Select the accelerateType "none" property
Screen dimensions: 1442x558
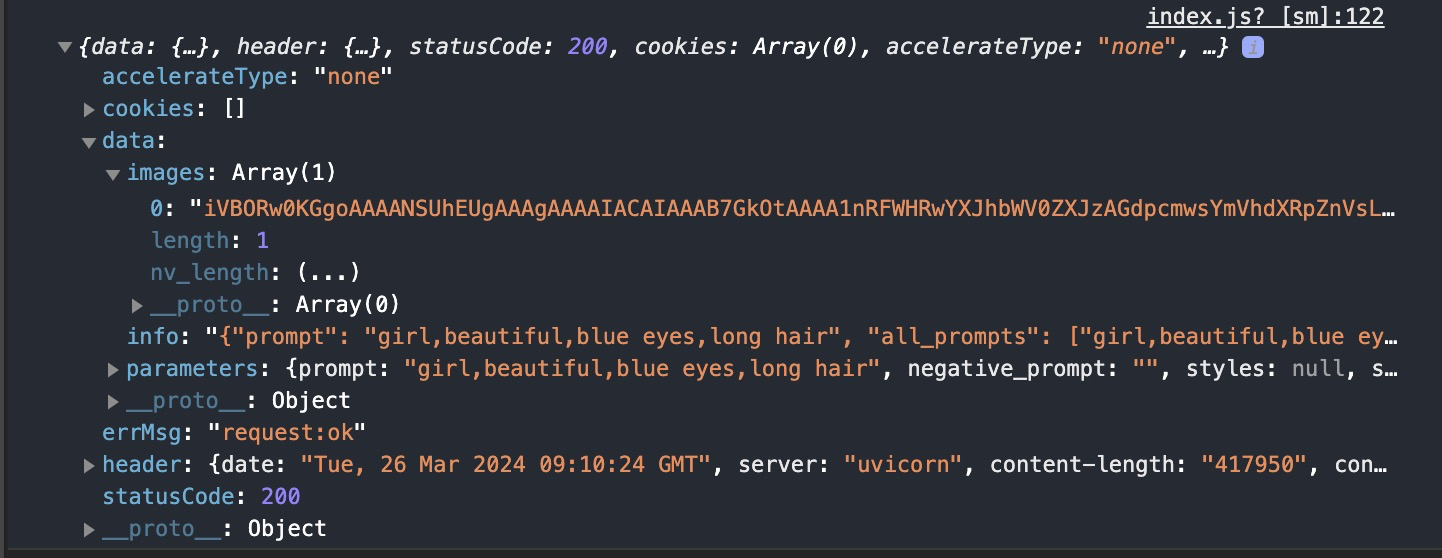(248, 77)
